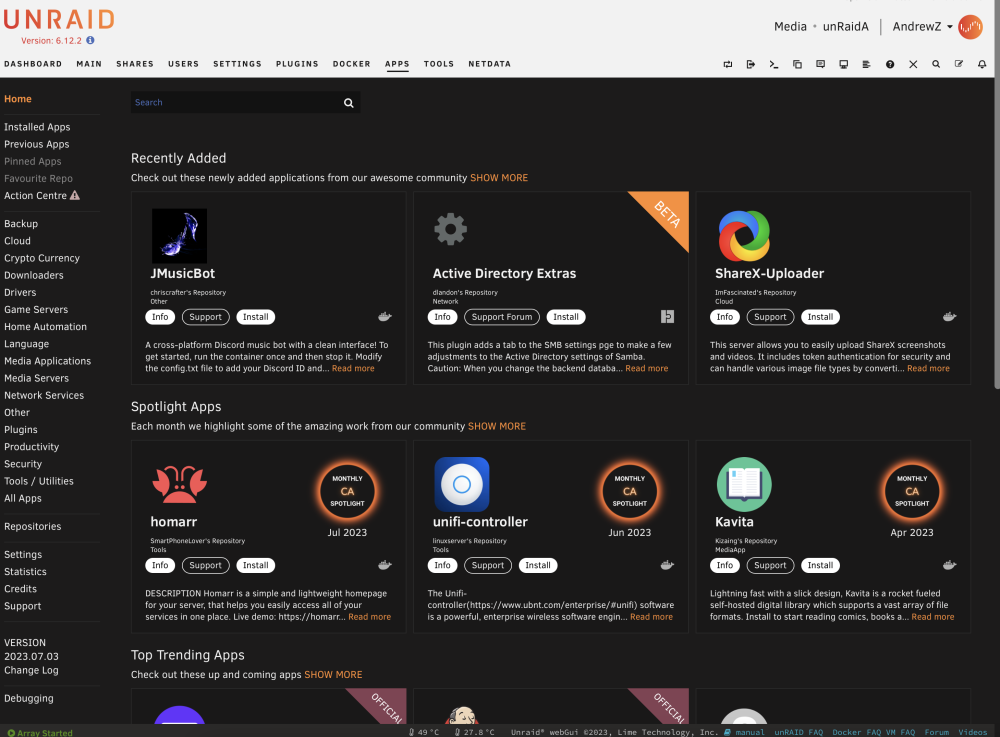1000x737 pixels.
Task: Click the Action Centre warning triangle icon
Action: tap(75, 195)
